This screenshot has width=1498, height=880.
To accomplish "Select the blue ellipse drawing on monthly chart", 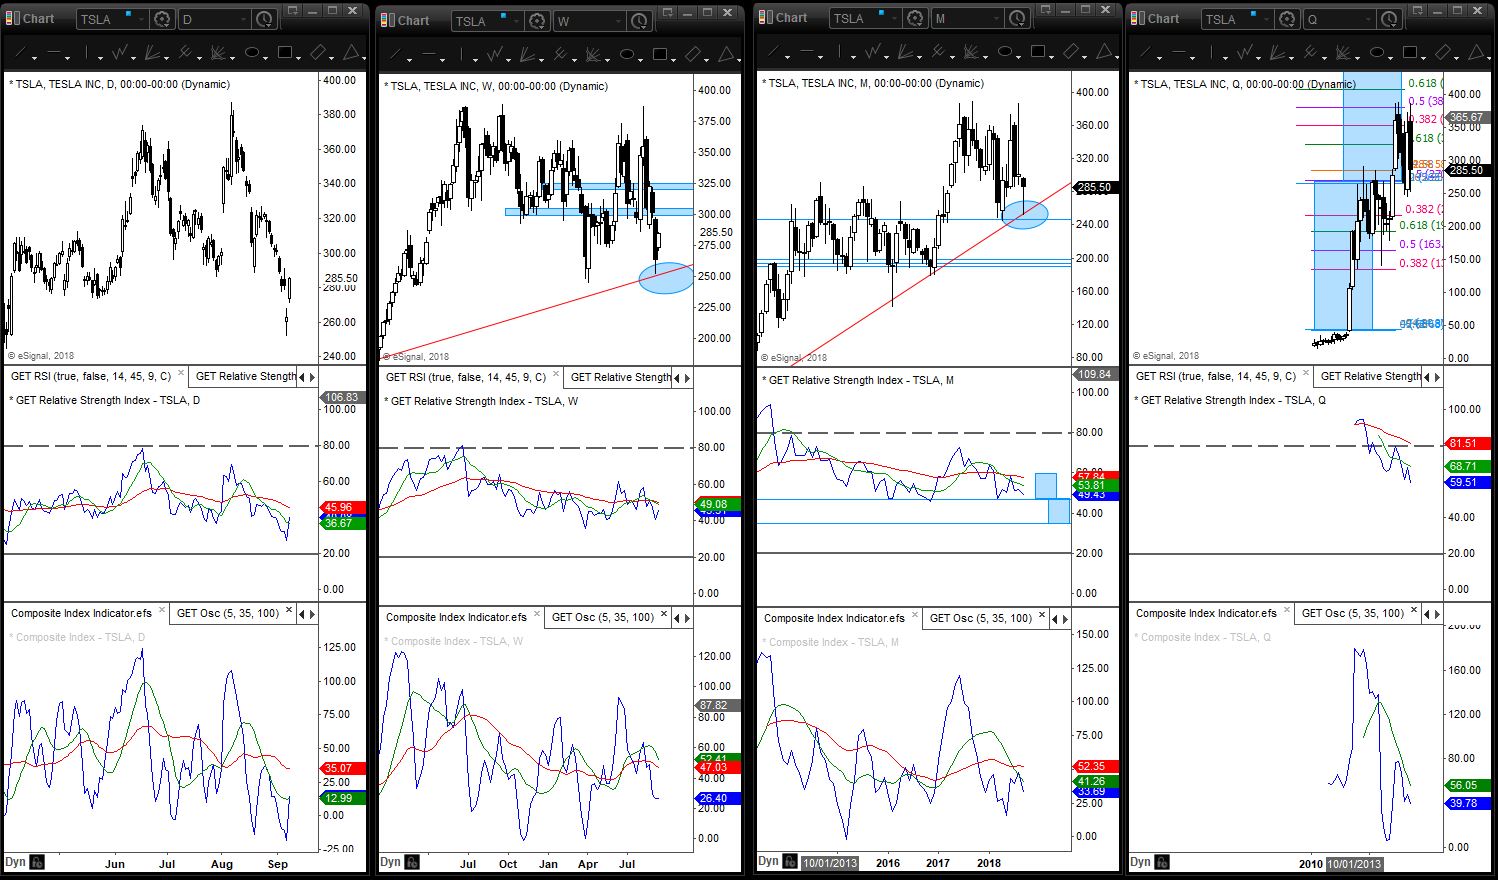I will [1025, 214].
